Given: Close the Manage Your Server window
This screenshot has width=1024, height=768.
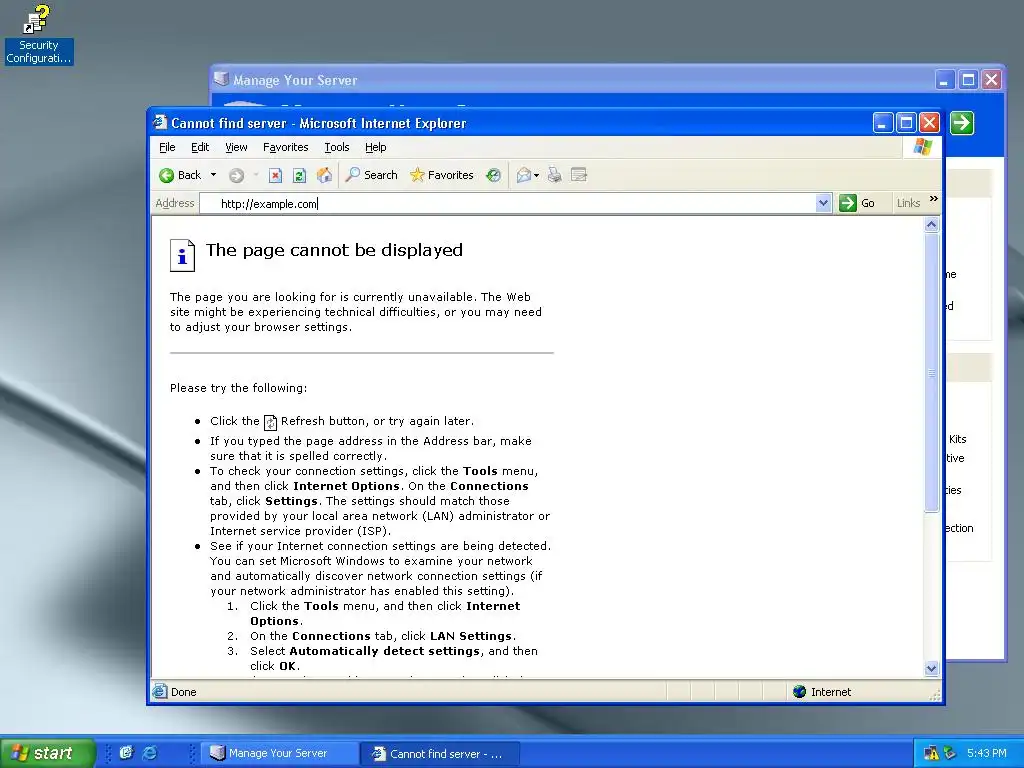Looking at the screenshot, I should (991, 80).
